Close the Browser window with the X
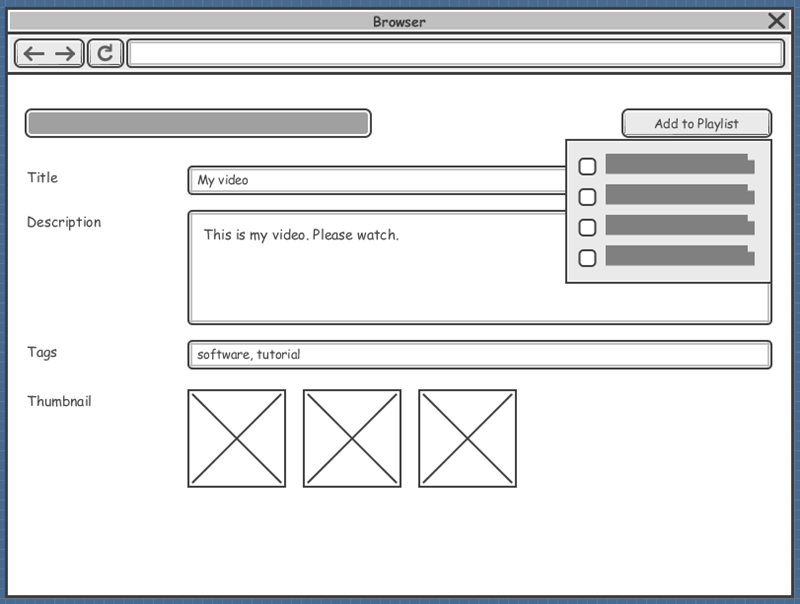800x604 pixels. coord(777,21)
